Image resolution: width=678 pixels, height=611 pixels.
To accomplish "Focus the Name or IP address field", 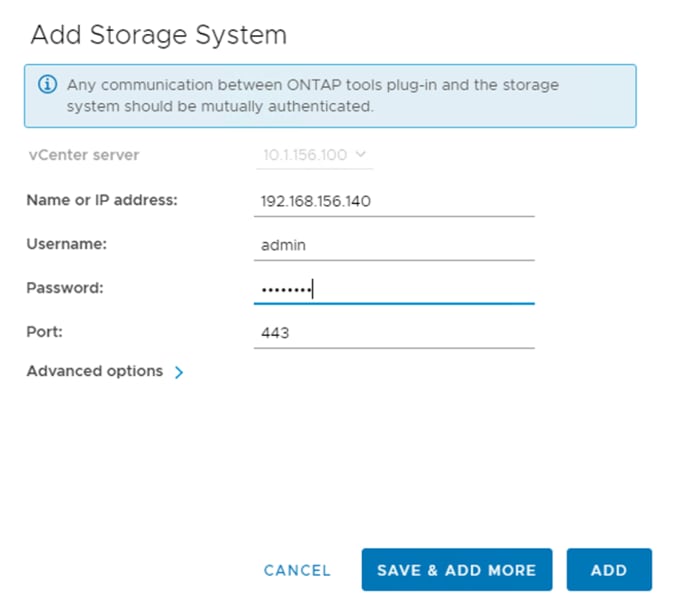I will (394, 201).
